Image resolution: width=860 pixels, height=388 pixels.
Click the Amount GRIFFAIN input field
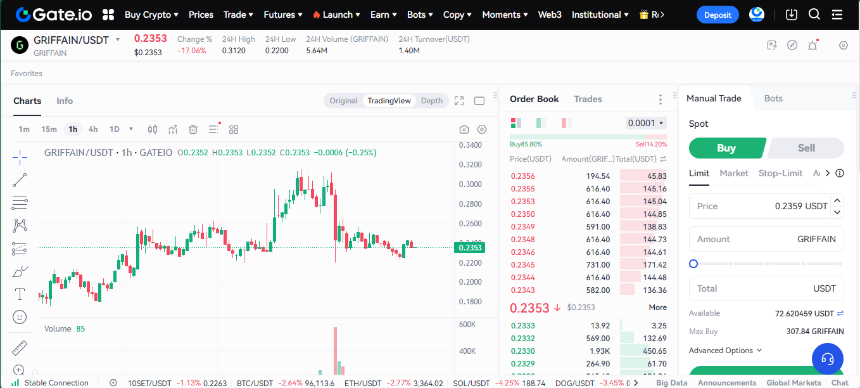coord(766,239)
